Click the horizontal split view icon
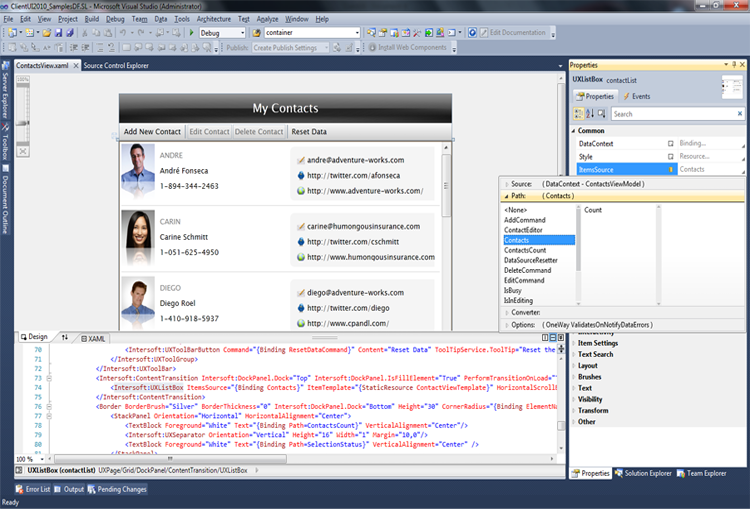Viewport: 750px width, 509px height. pyautogui.click(x=552, y=338)
